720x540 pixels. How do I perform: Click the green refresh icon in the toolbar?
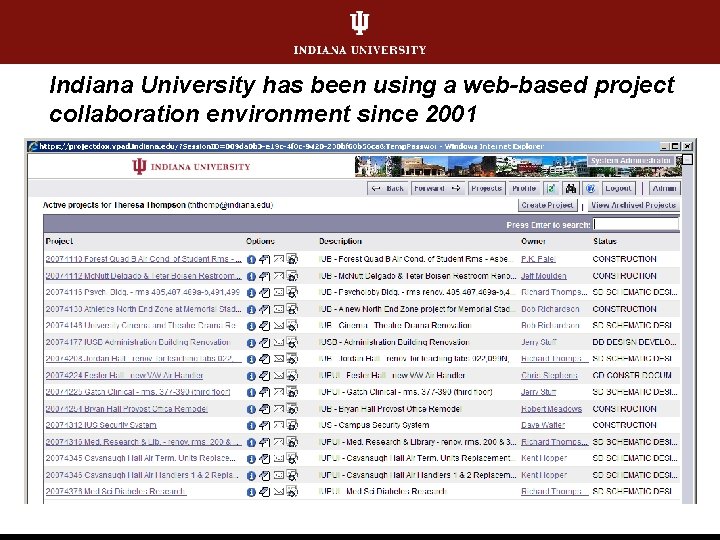pos(551,188)
